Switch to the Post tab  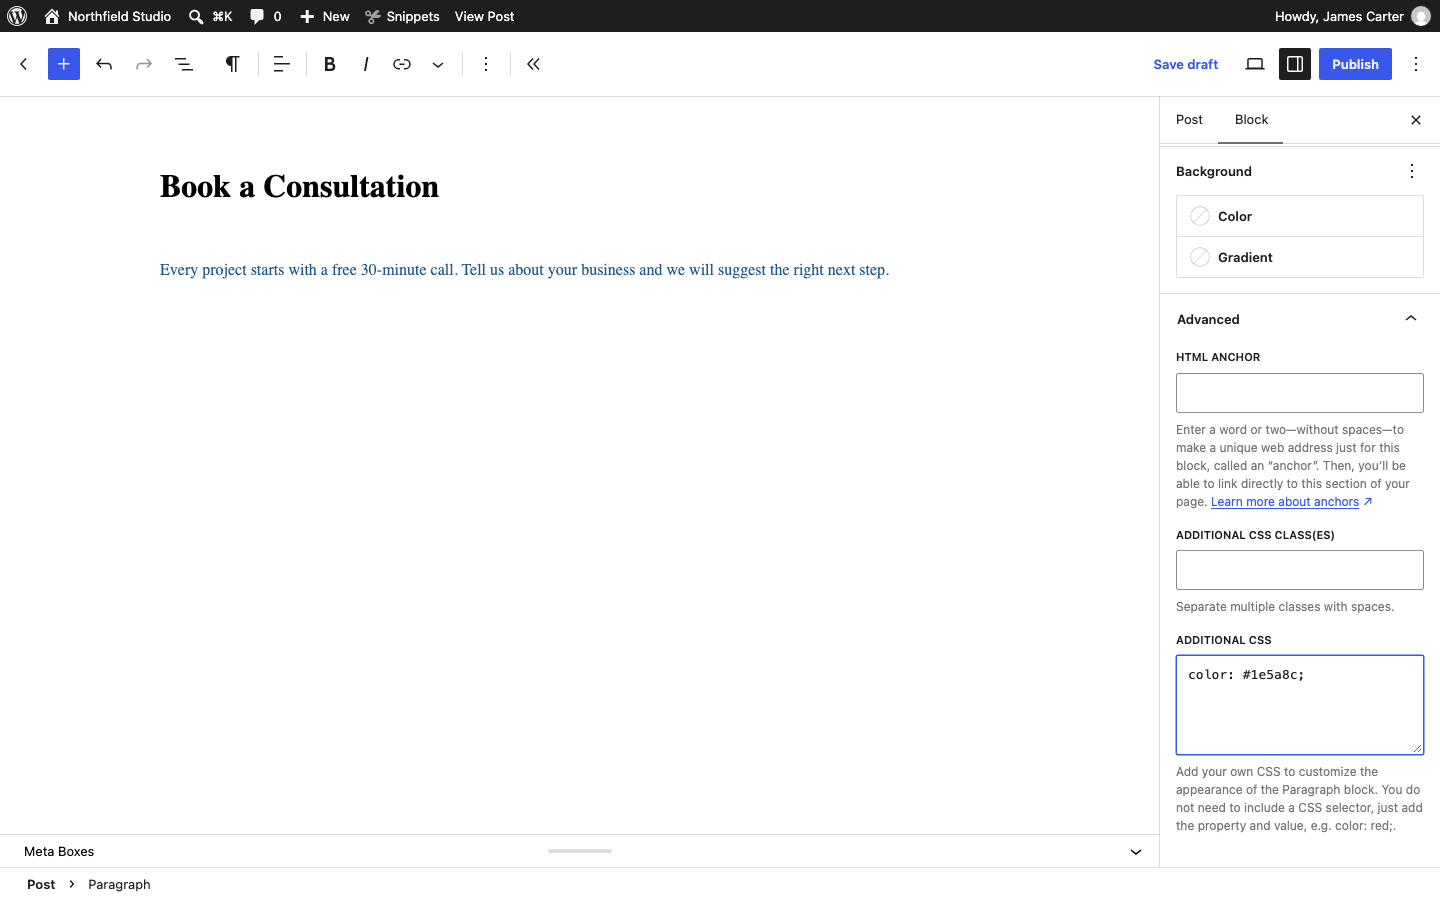click(1189, 120)
